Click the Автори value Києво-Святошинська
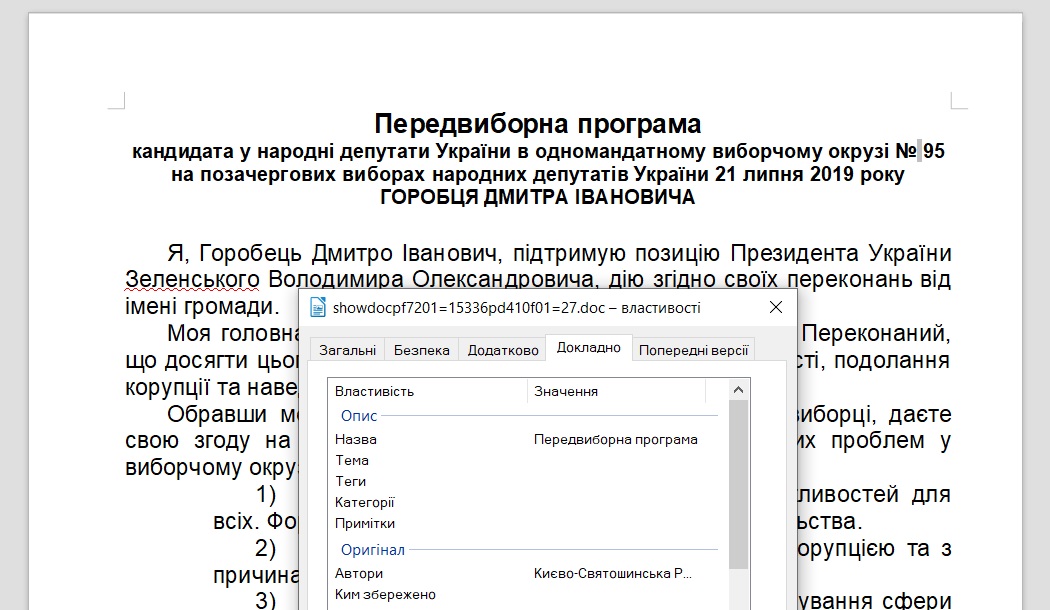The width and height of the screenshot is (1050, 610). 612,573
